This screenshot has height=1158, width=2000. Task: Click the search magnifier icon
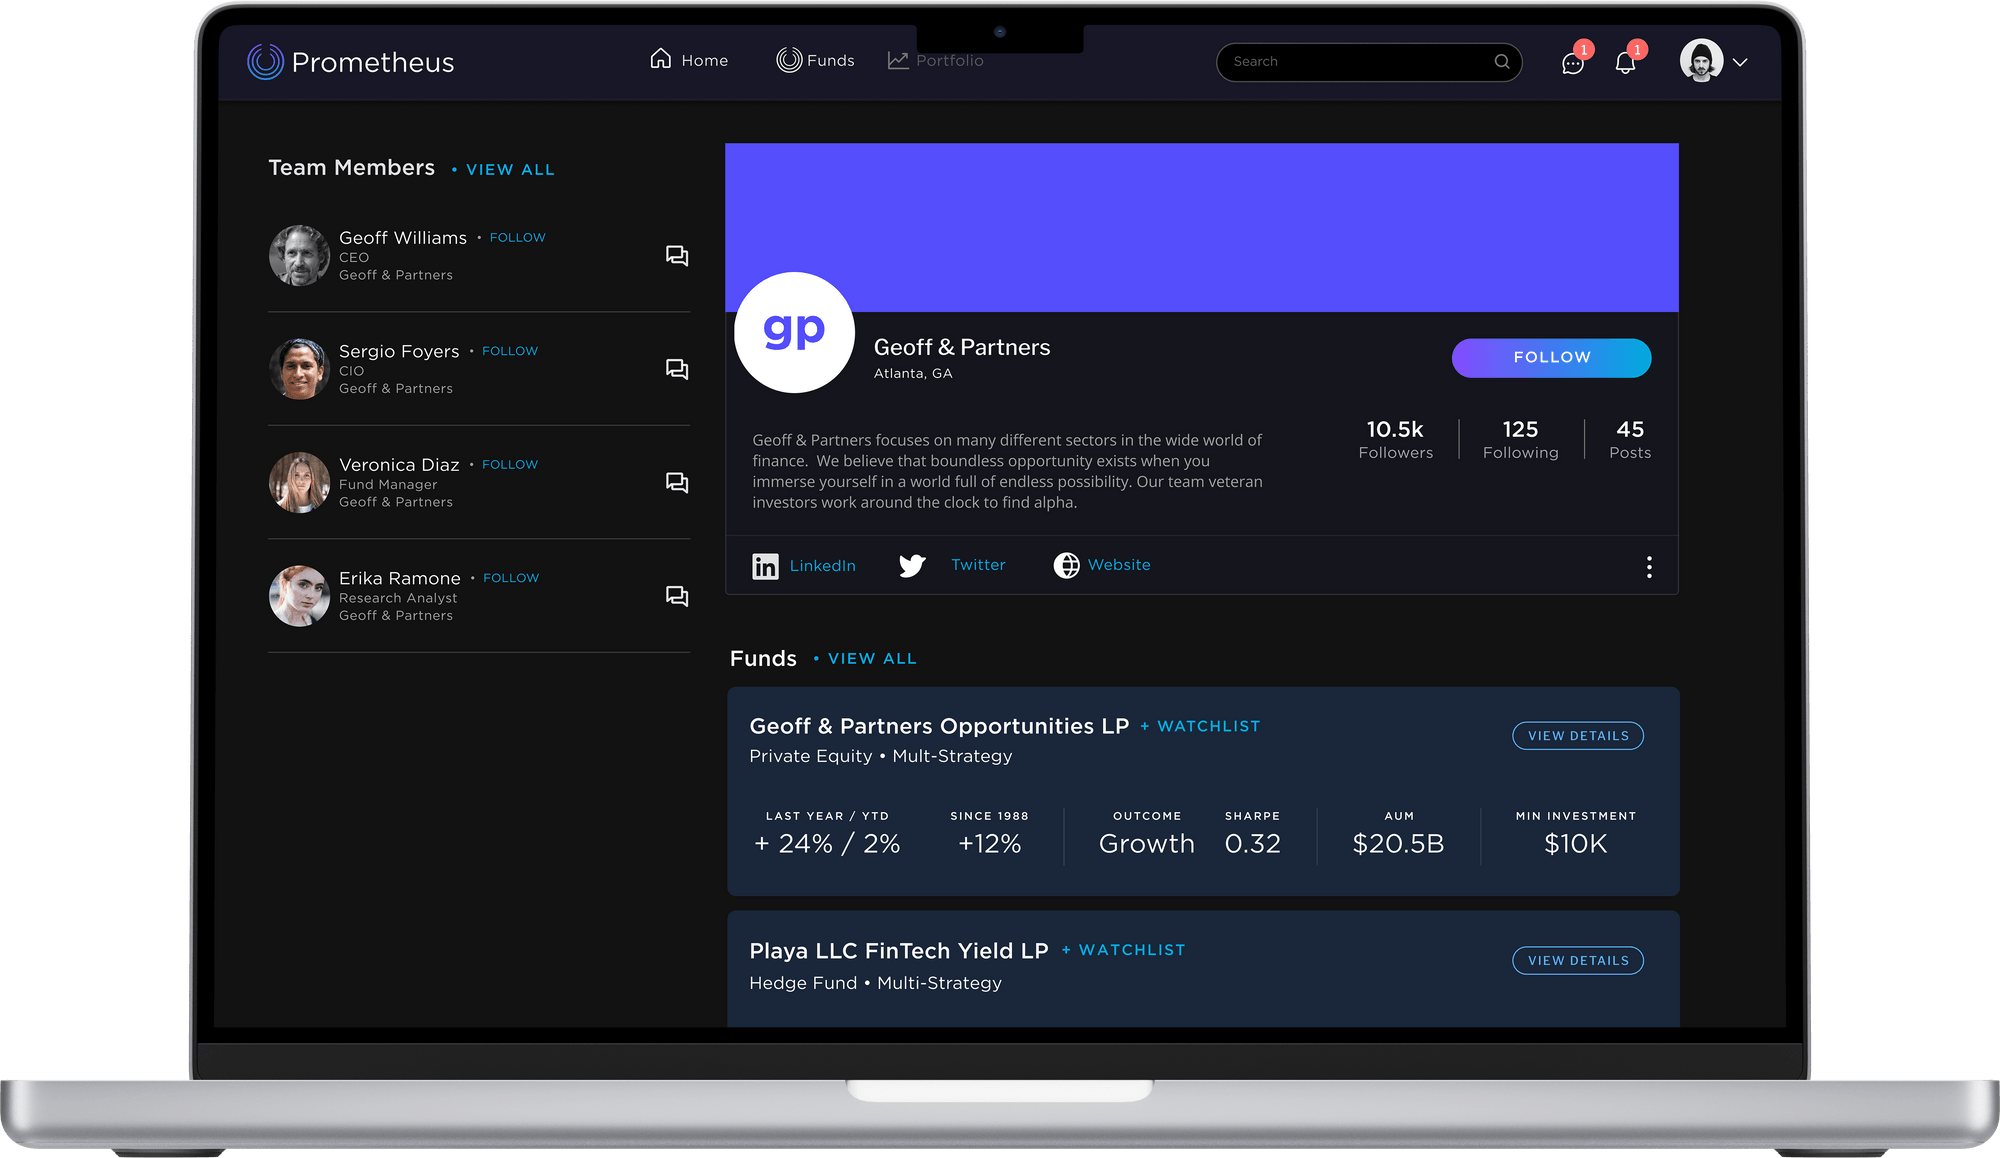point(1502,61)
